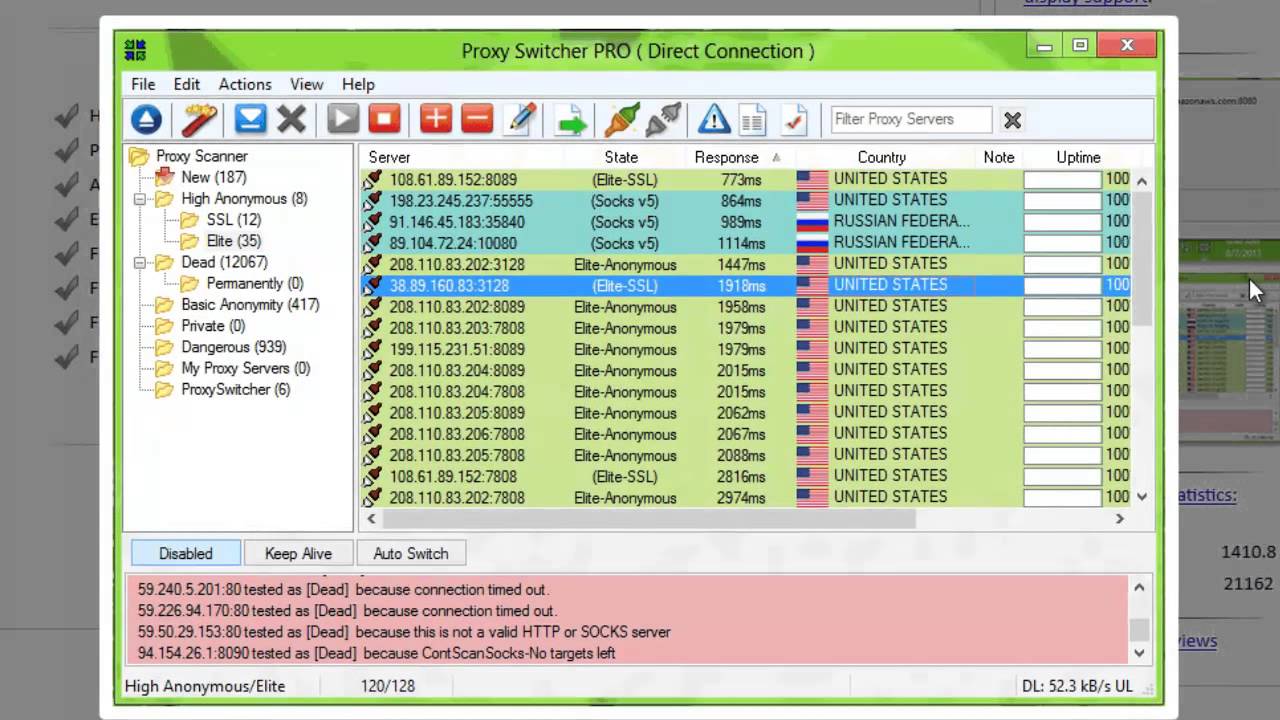Open the File menu
This screenshot has width=1280, height=720.
(143, 84)
